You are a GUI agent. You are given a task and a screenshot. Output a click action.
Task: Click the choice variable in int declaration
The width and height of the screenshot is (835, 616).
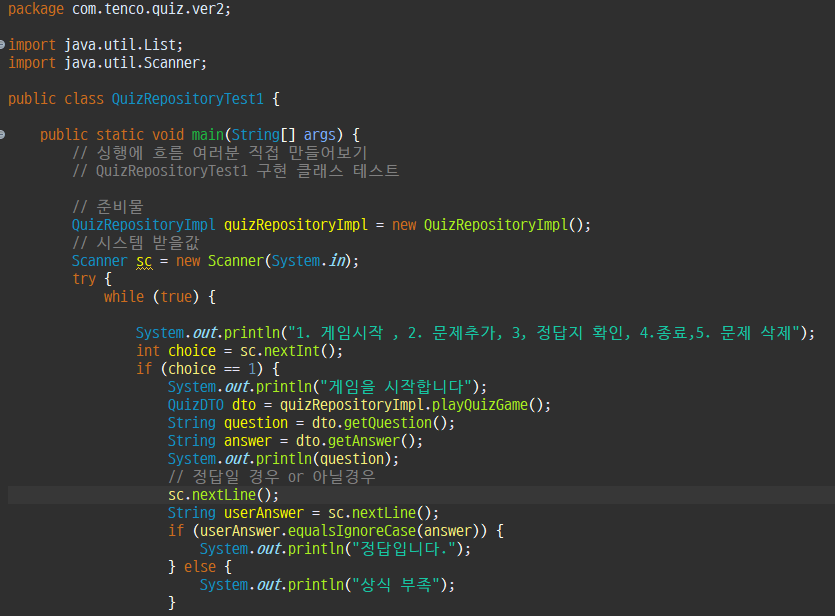tap(192, 351)
